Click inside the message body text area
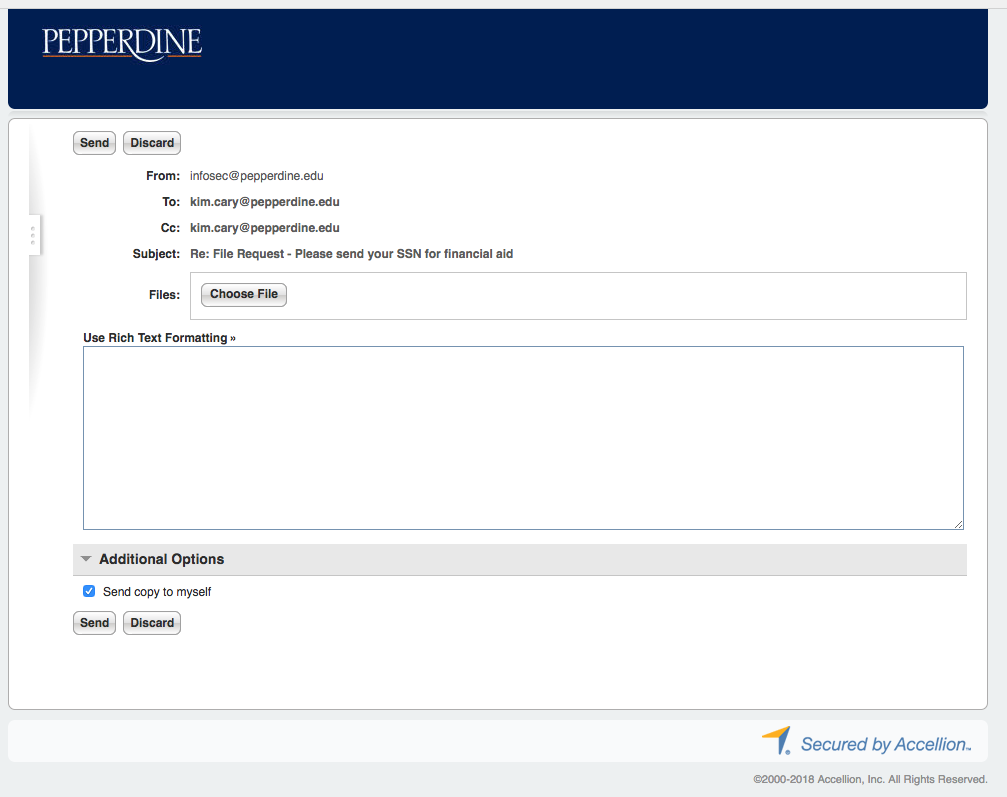Image resolution: width=1007 pixels, height=797 pixels. point(522,437)
